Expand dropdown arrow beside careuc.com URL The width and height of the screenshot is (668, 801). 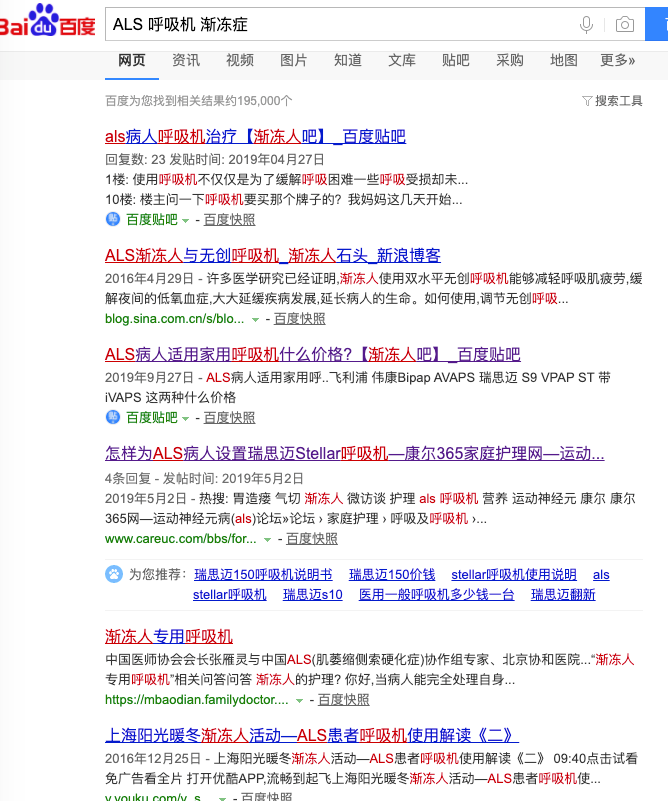tap(267, 540)
